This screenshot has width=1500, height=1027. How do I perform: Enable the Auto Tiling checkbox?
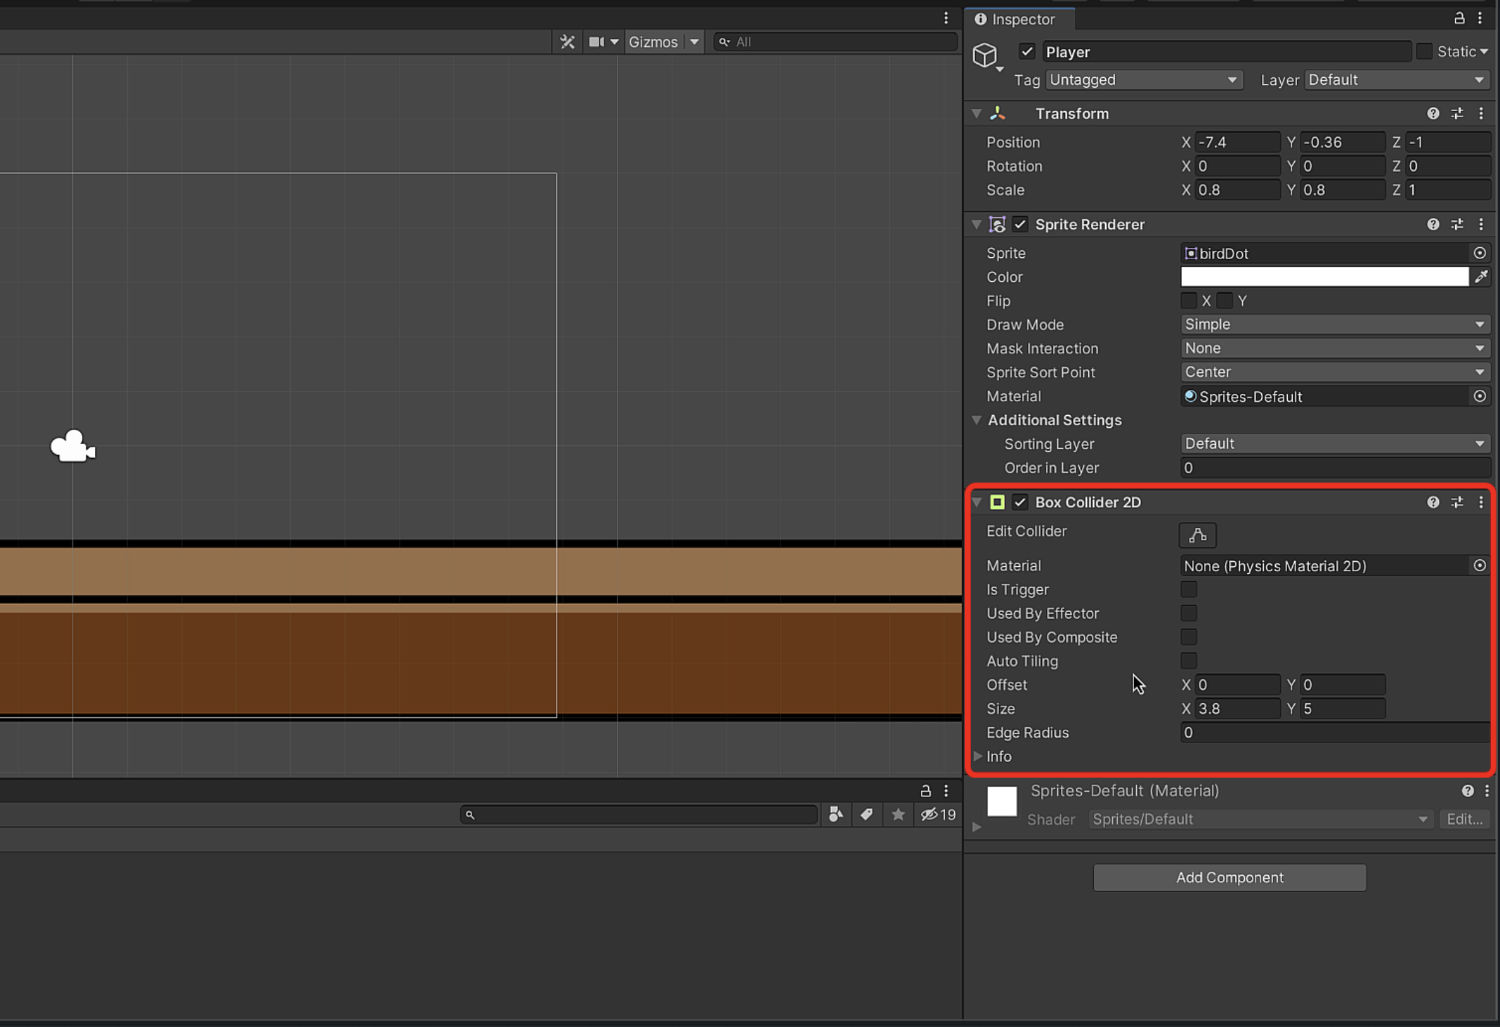coord(1189,661)
